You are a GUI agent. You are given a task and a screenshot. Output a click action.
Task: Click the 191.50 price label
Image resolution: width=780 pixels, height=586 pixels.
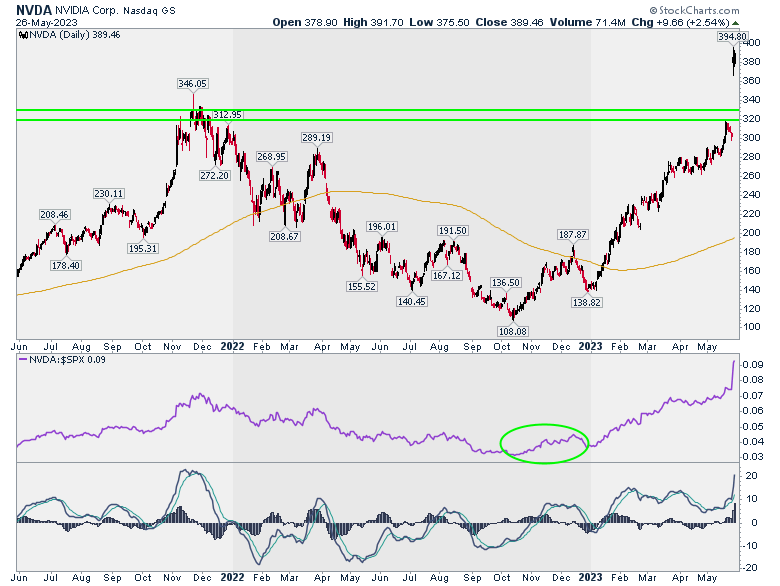point(452,230)
